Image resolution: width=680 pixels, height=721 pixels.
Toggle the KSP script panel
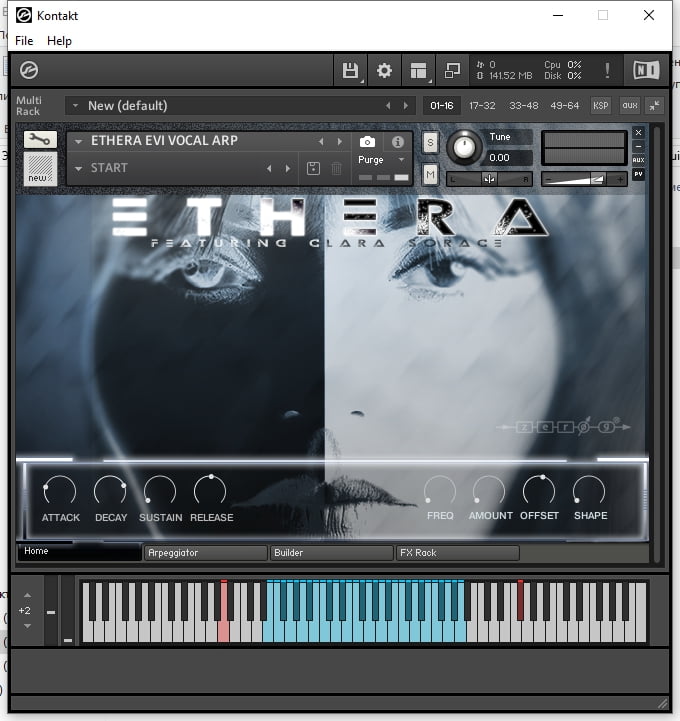600,106
